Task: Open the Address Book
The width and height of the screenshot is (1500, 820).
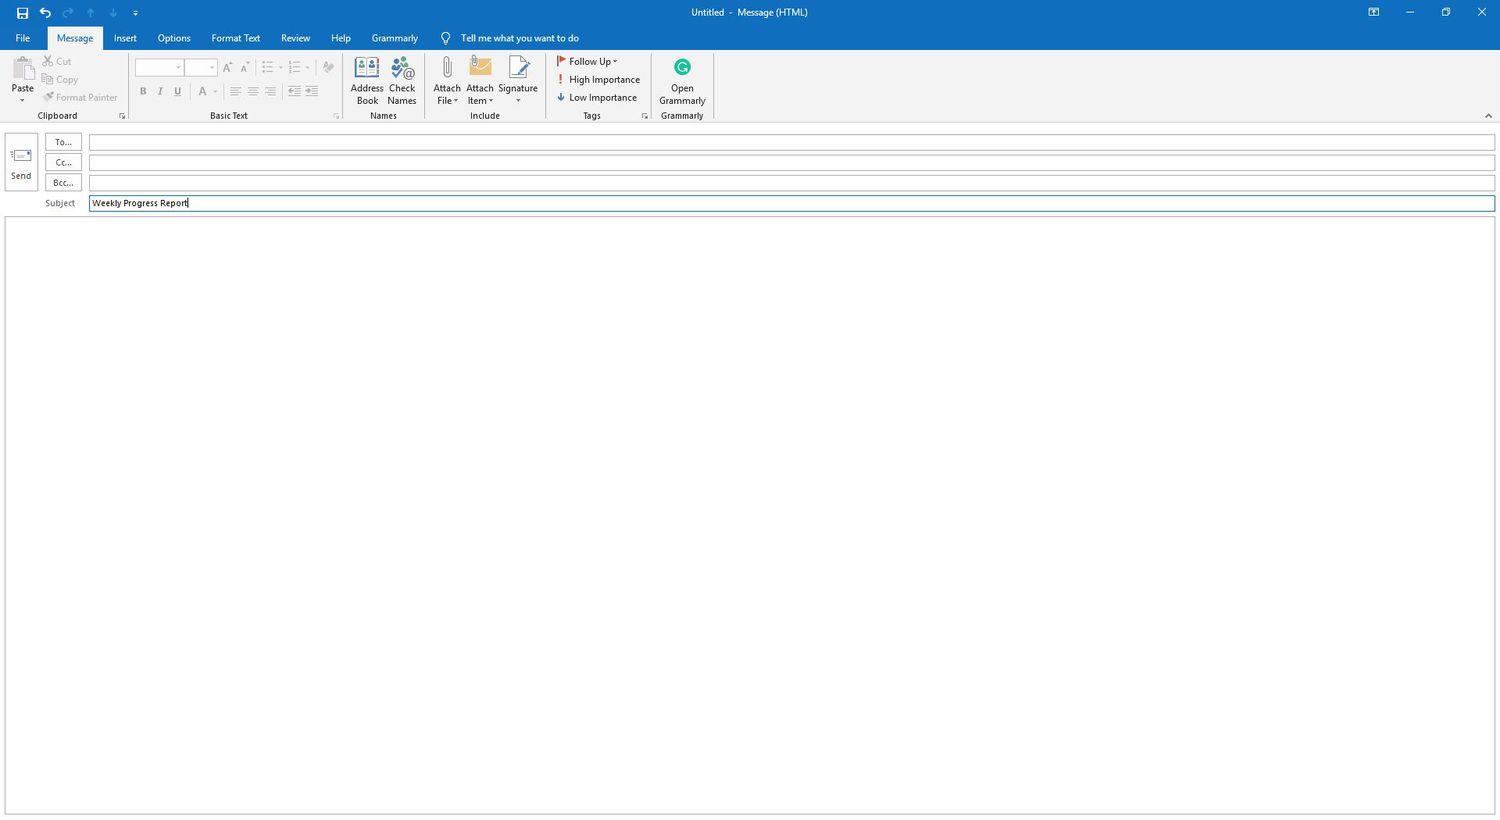Action: [367, 80]
